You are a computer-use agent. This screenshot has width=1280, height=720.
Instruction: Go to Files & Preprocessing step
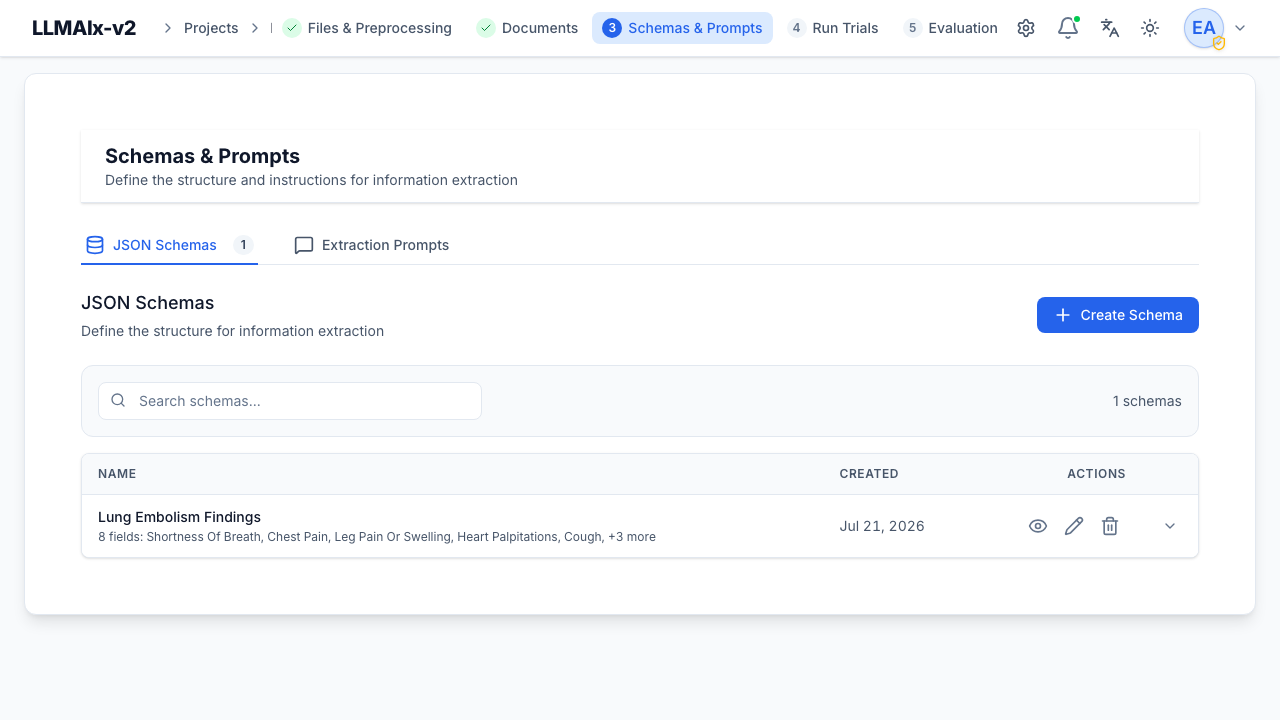367,28
